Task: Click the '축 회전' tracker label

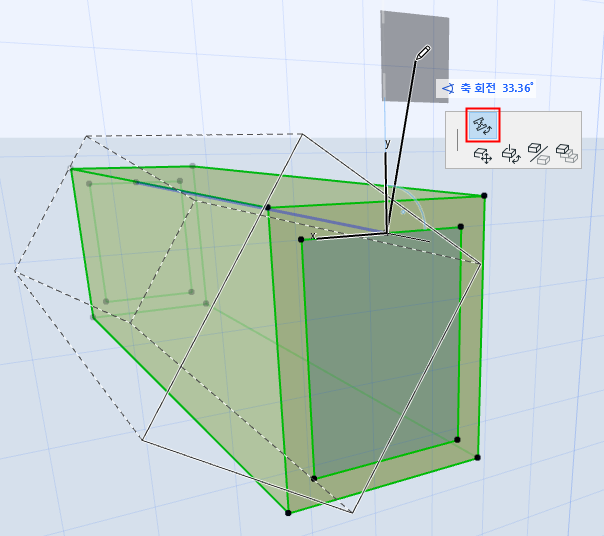Action: (x=478, y=88)
